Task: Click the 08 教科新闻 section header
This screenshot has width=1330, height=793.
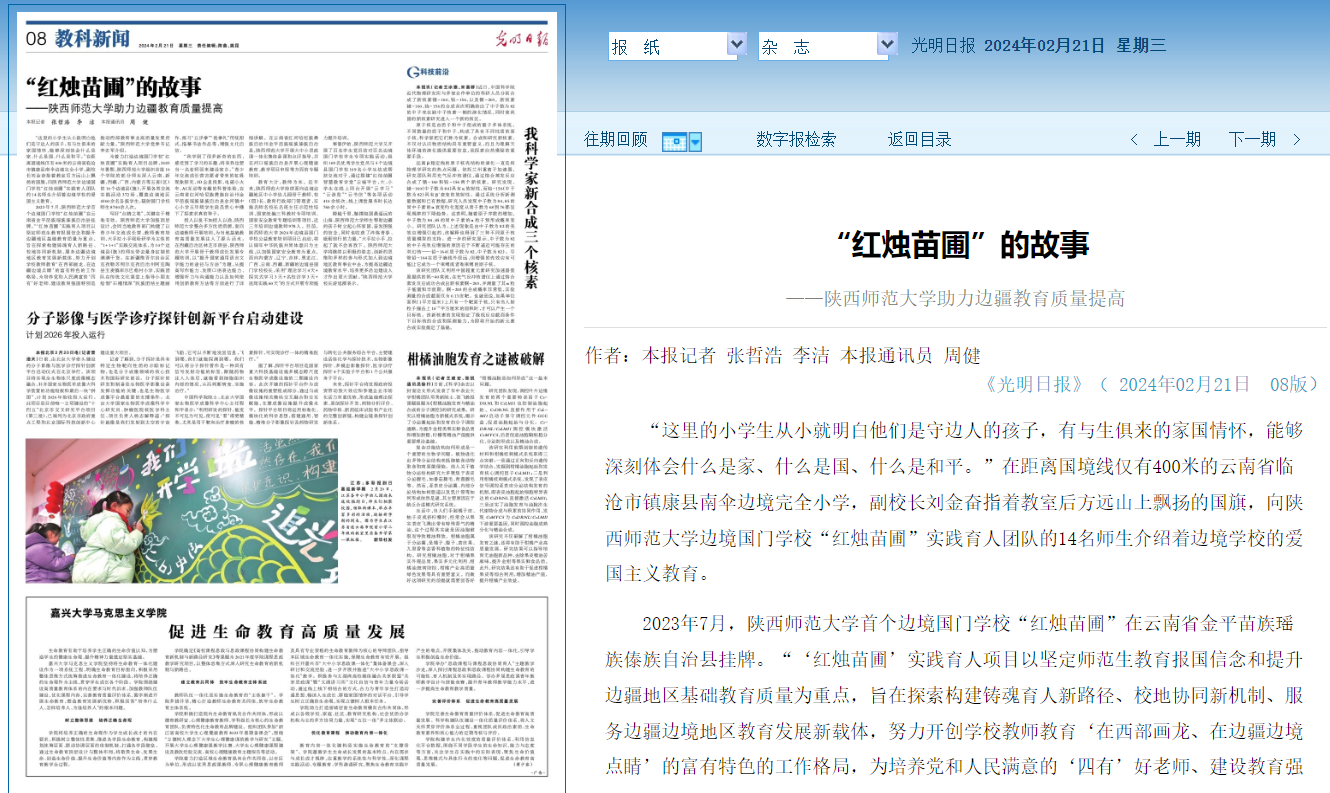Action: click(78, 40)
